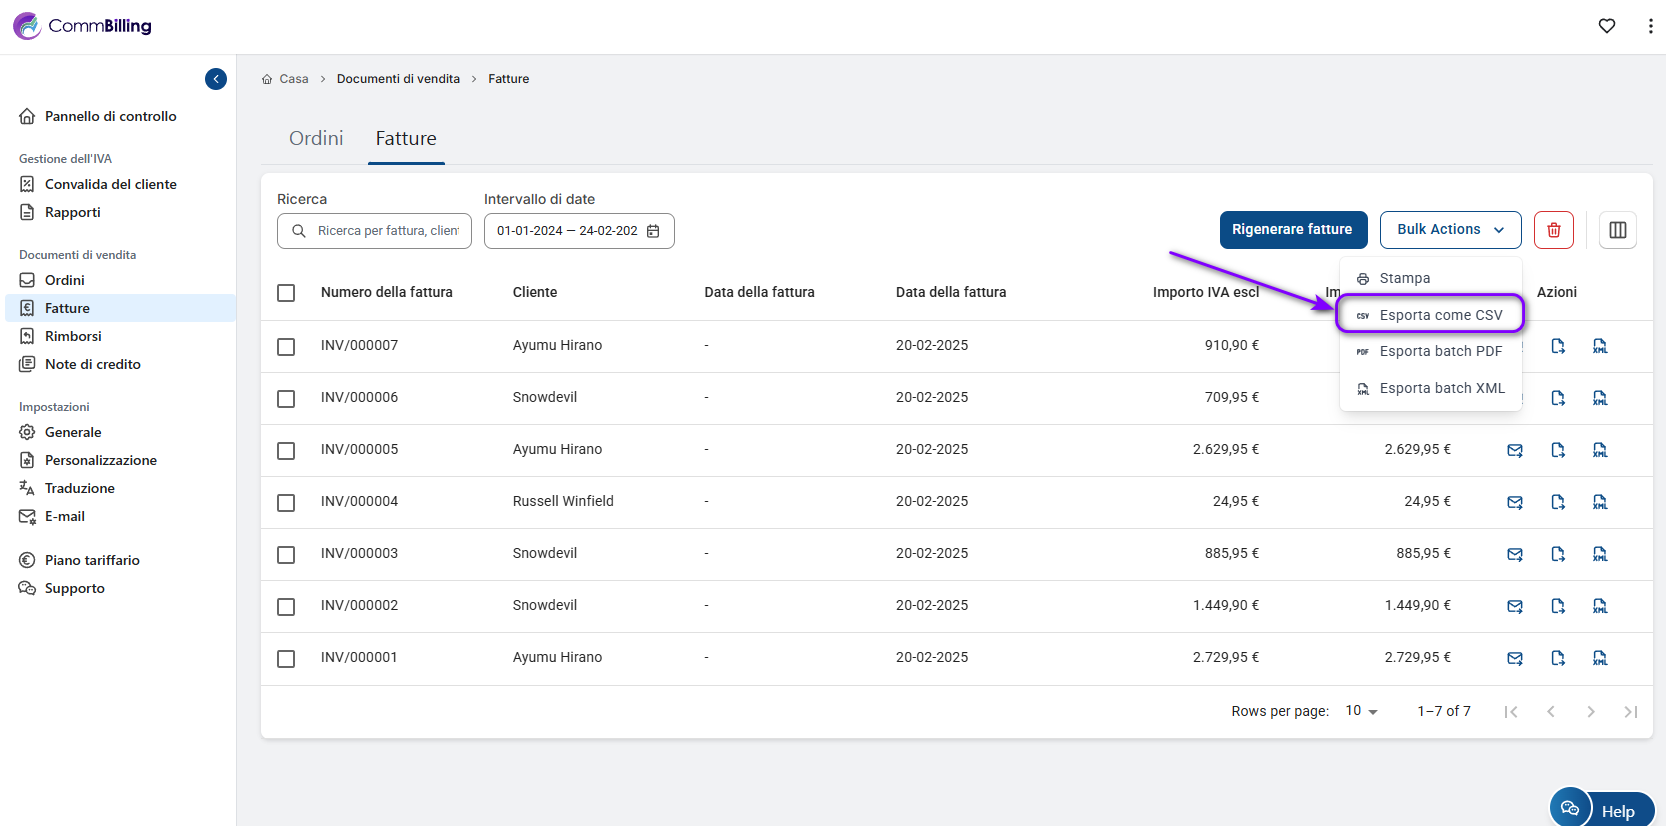Click the invoice search input field

tap(387, 231)
